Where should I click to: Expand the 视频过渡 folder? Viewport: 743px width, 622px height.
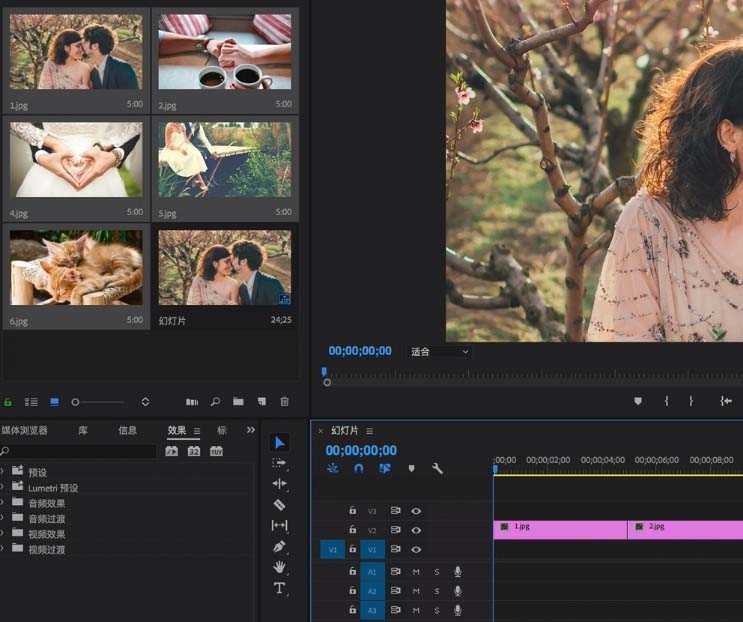tap(2, 549)
